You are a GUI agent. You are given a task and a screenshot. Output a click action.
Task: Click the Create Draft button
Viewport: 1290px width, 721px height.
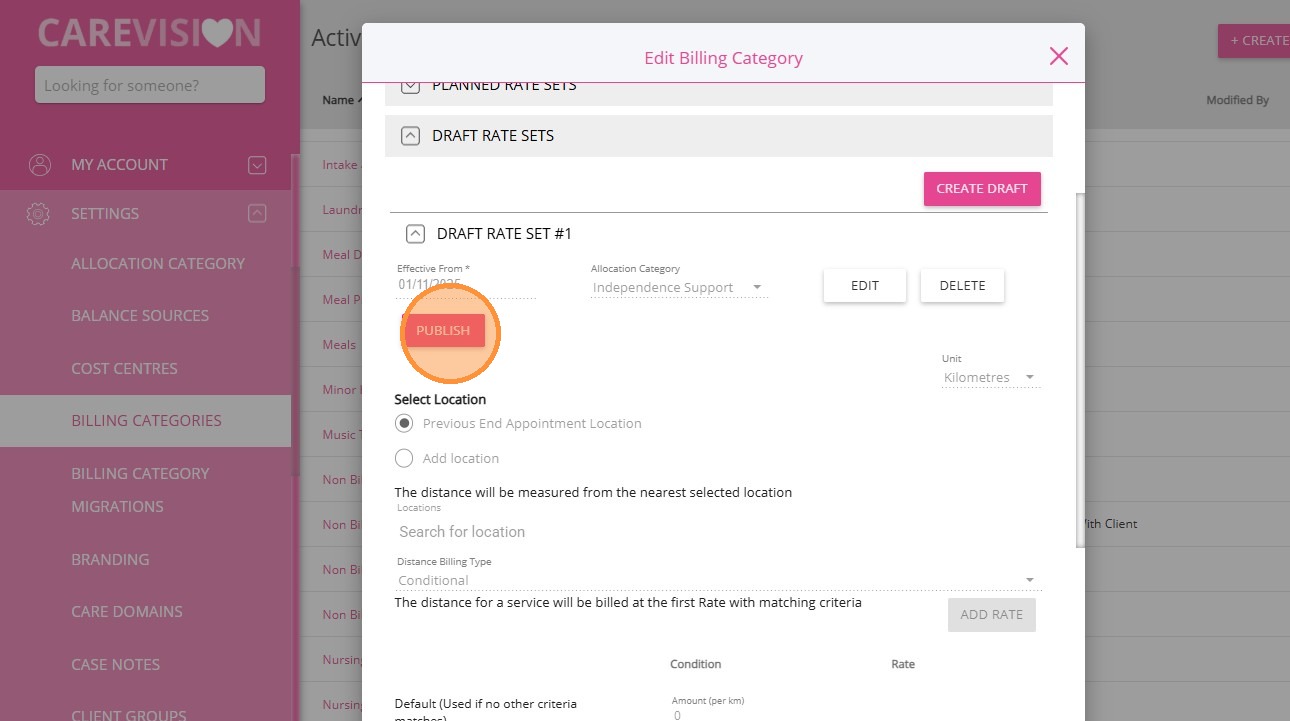click(981, 189)
